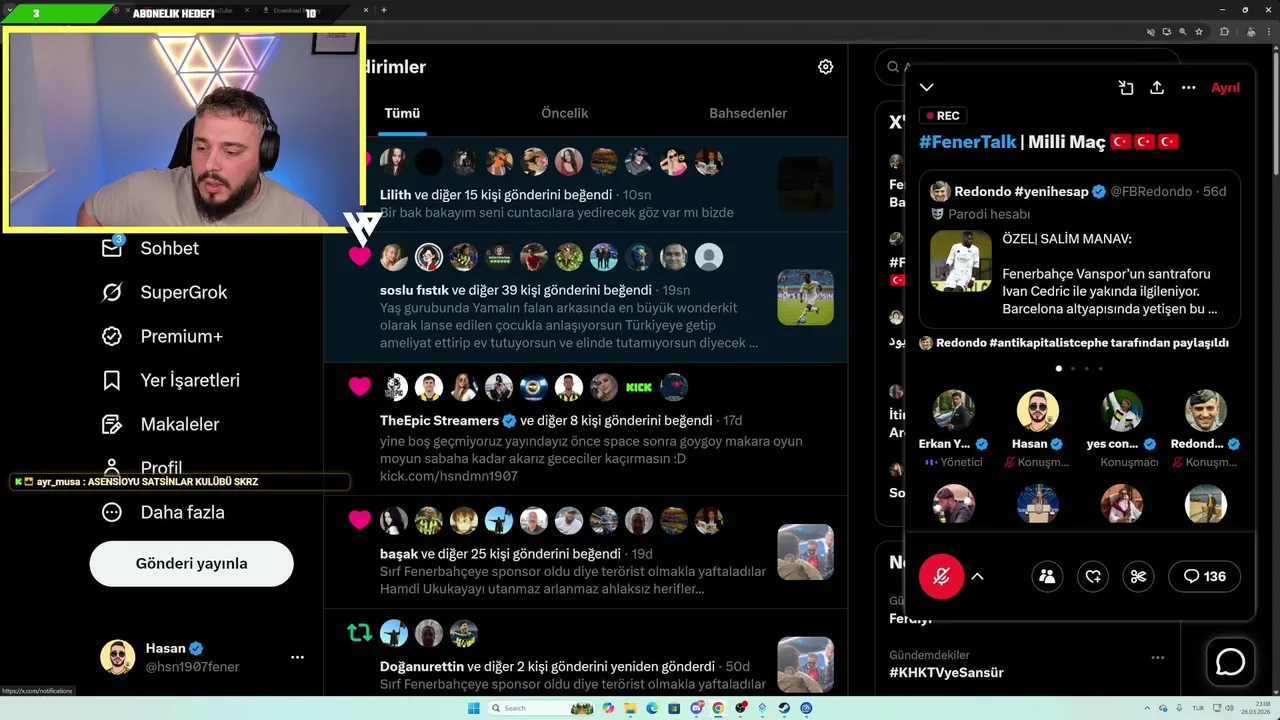Switch to Öncelik notifications tab

[565, 113]
